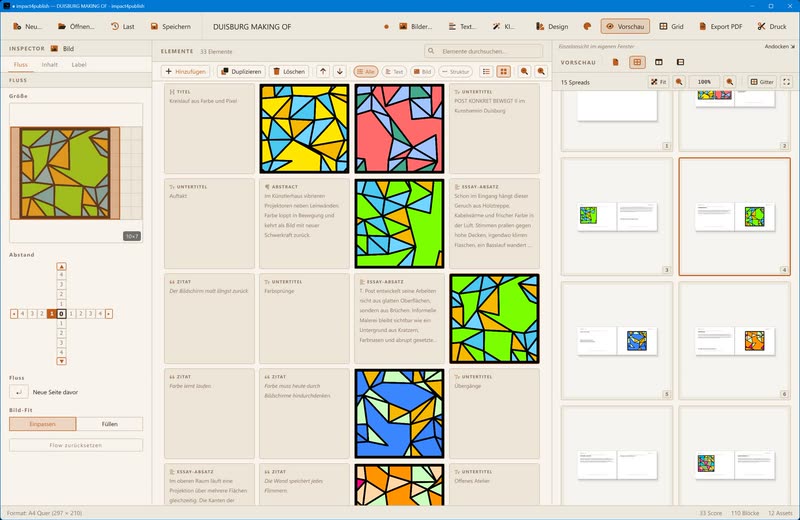The image size is (800, 520).
Task: Click the Fit preview button
Action: tap(659, 82)
